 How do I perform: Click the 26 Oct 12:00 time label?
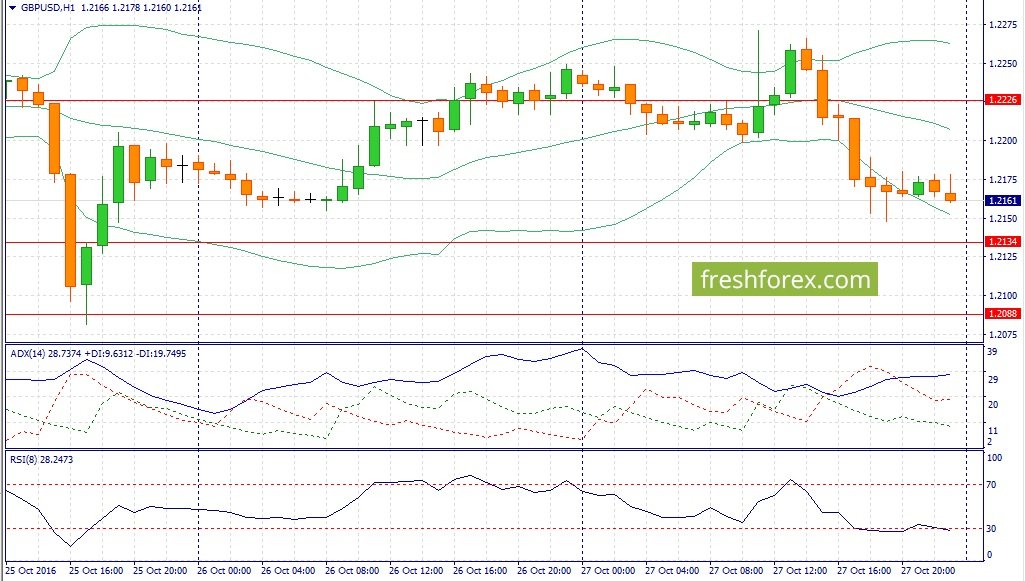(416, 571)
